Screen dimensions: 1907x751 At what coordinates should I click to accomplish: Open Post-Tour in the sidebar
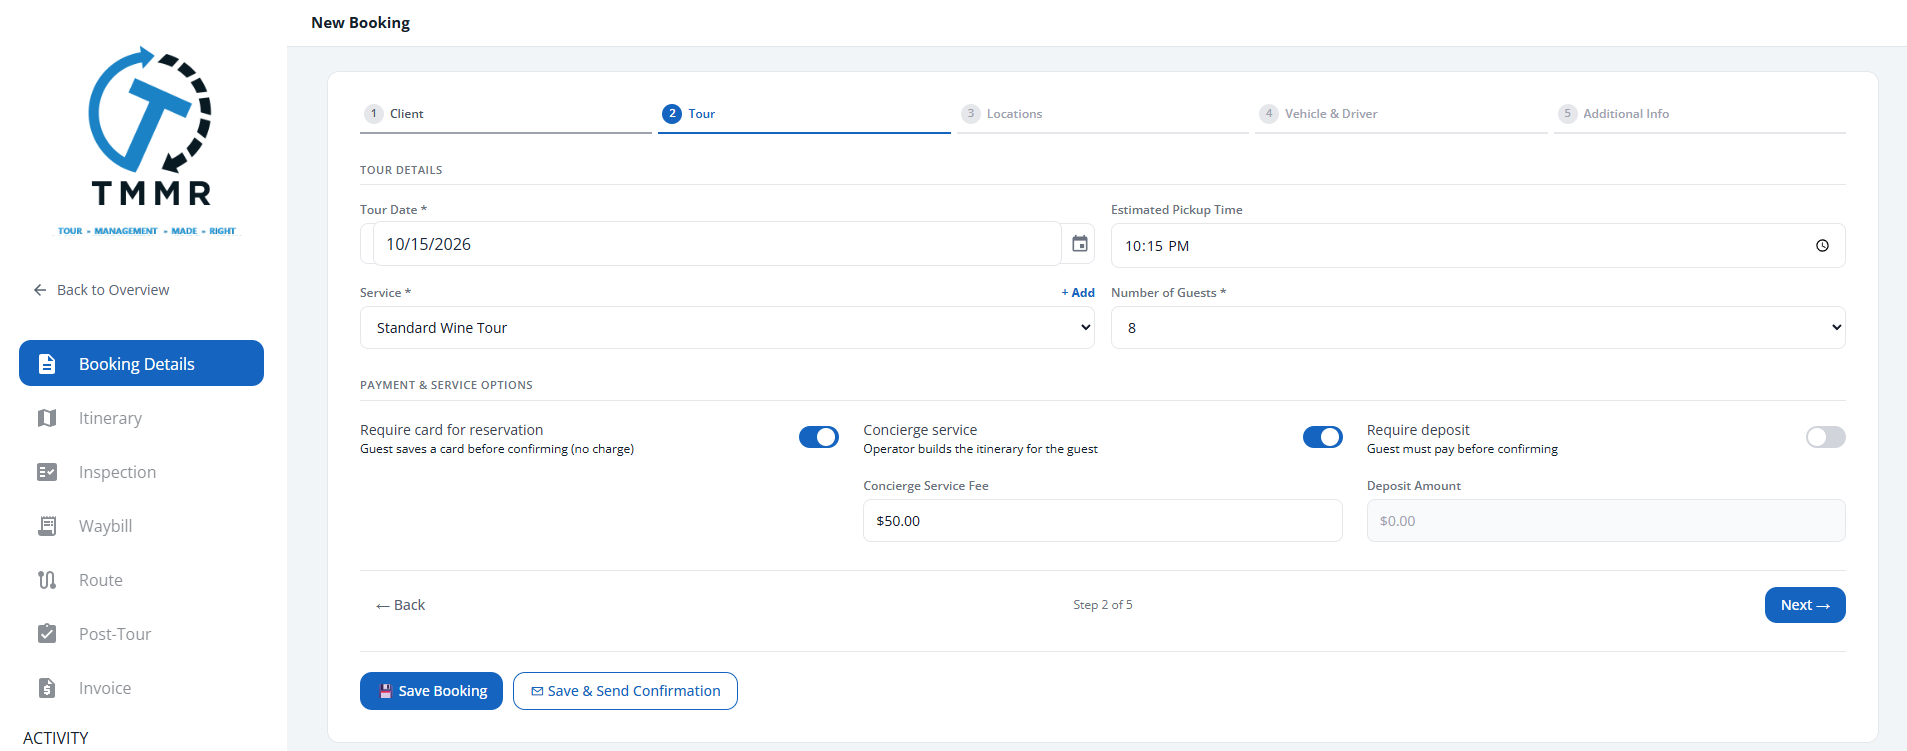[141, 634]
